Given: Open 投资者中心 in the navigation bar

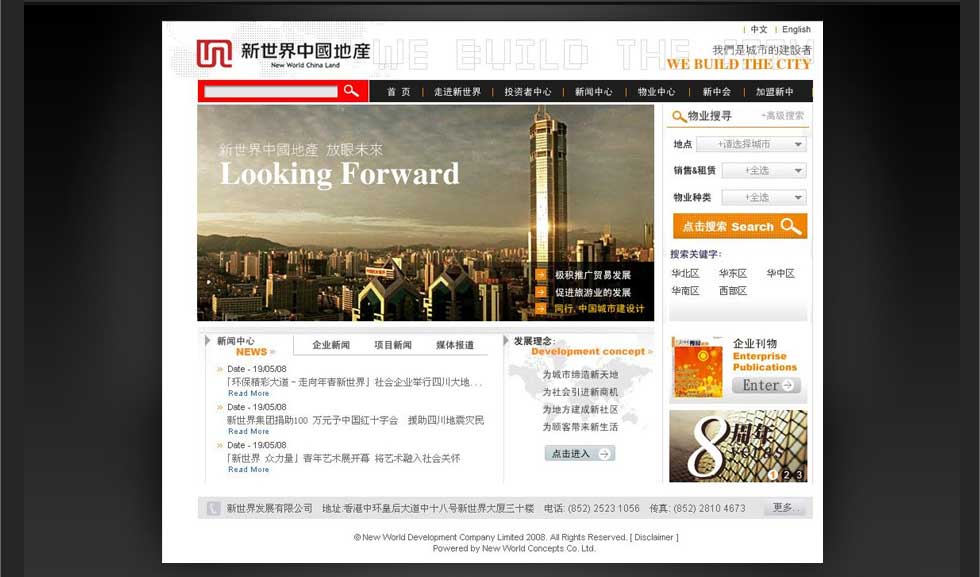Looking at the screenshot, I should tap(528, 92).
